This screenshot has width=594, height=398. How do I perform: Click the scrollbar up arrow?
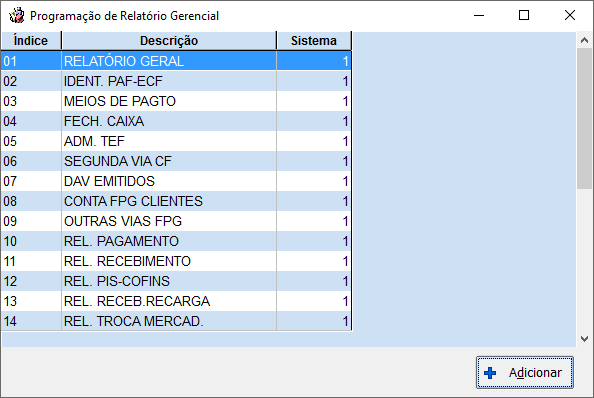pos(584,40)
